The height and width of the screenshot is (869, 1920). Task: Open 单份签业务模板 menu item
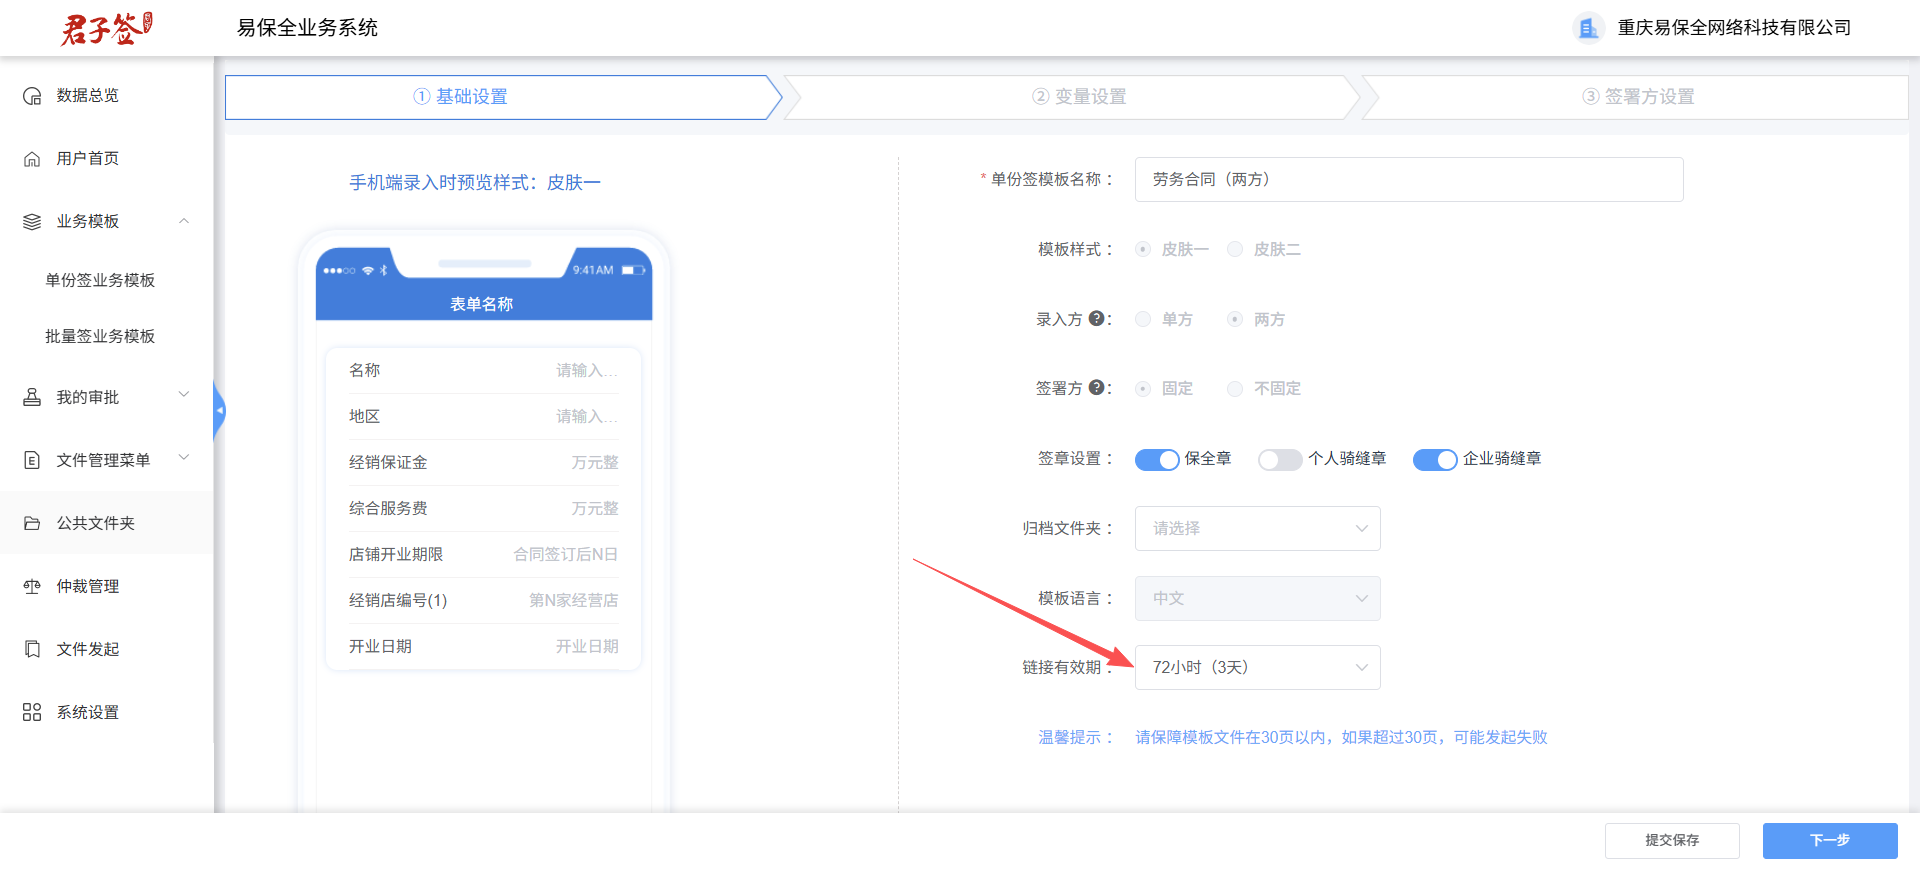click(x=100, y=280)
